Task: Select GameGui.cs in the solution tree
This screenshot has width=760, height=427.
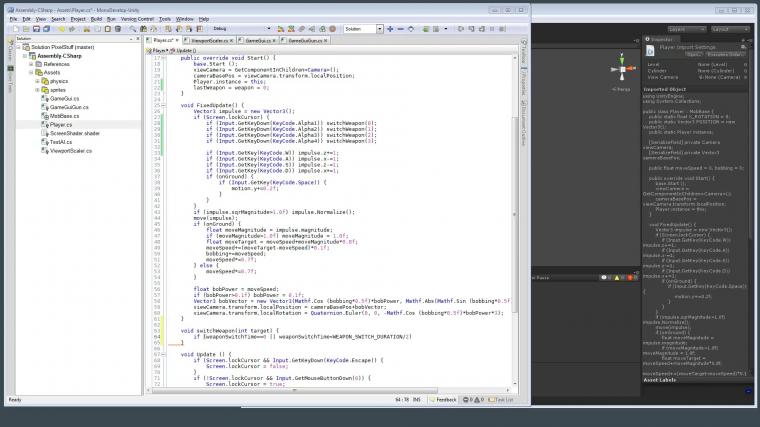Action: (x=64, y=99)
